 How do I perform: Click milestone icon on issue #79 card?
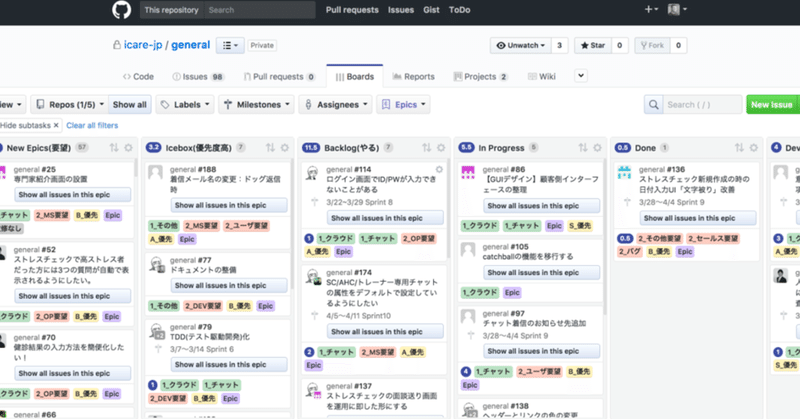158,349
